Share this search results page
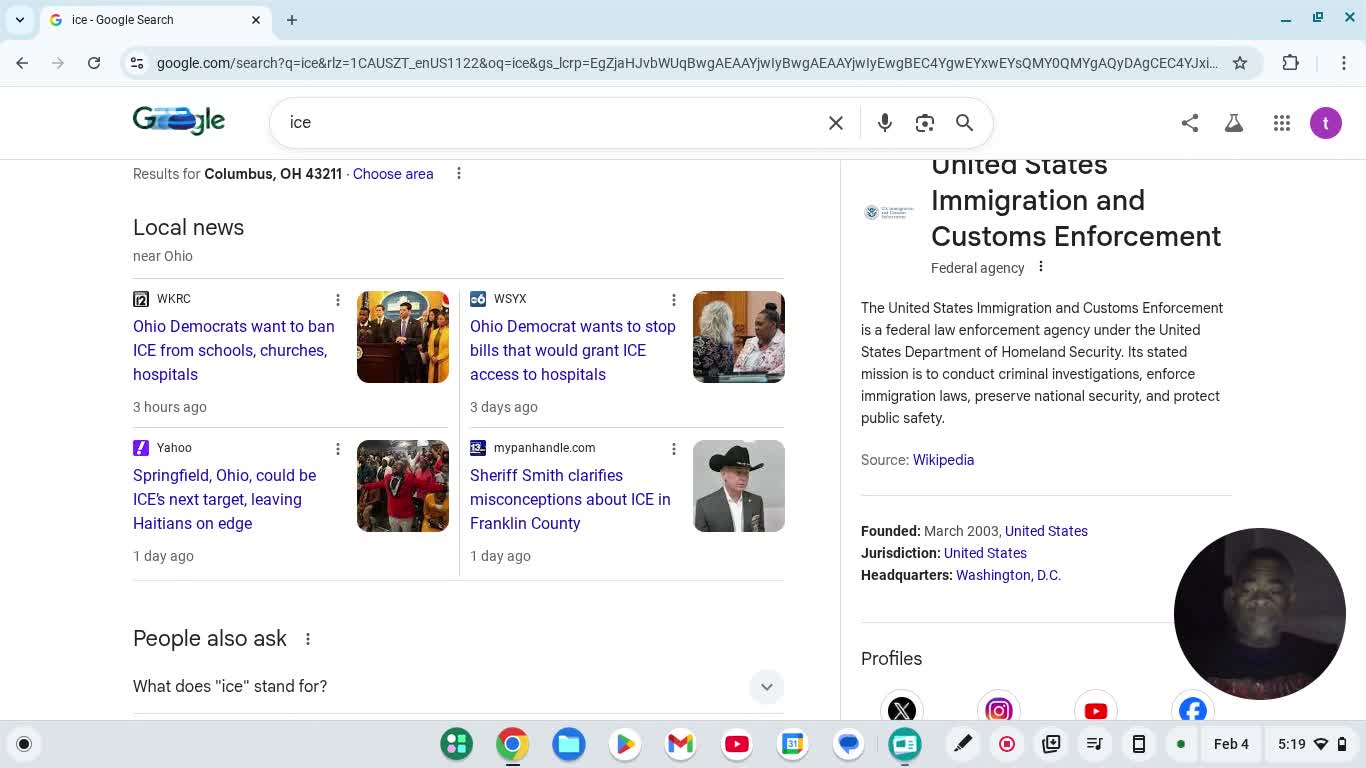 (1189, 123)
